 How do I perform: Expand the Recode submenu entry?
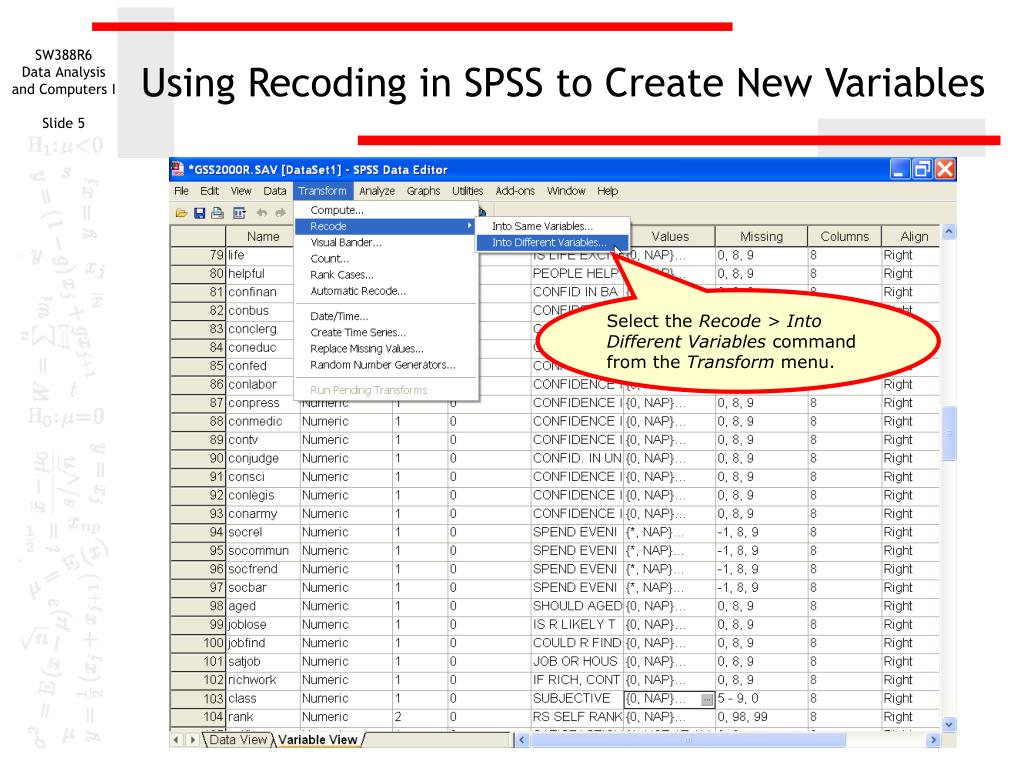pos(386,227)
